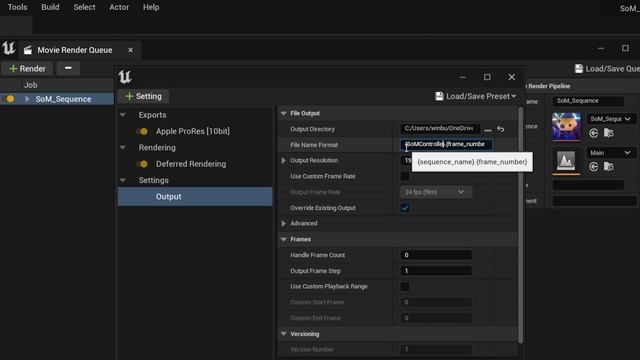Open the Tools menu
Screen dimensions: 640x360
[x=17, y=7]
